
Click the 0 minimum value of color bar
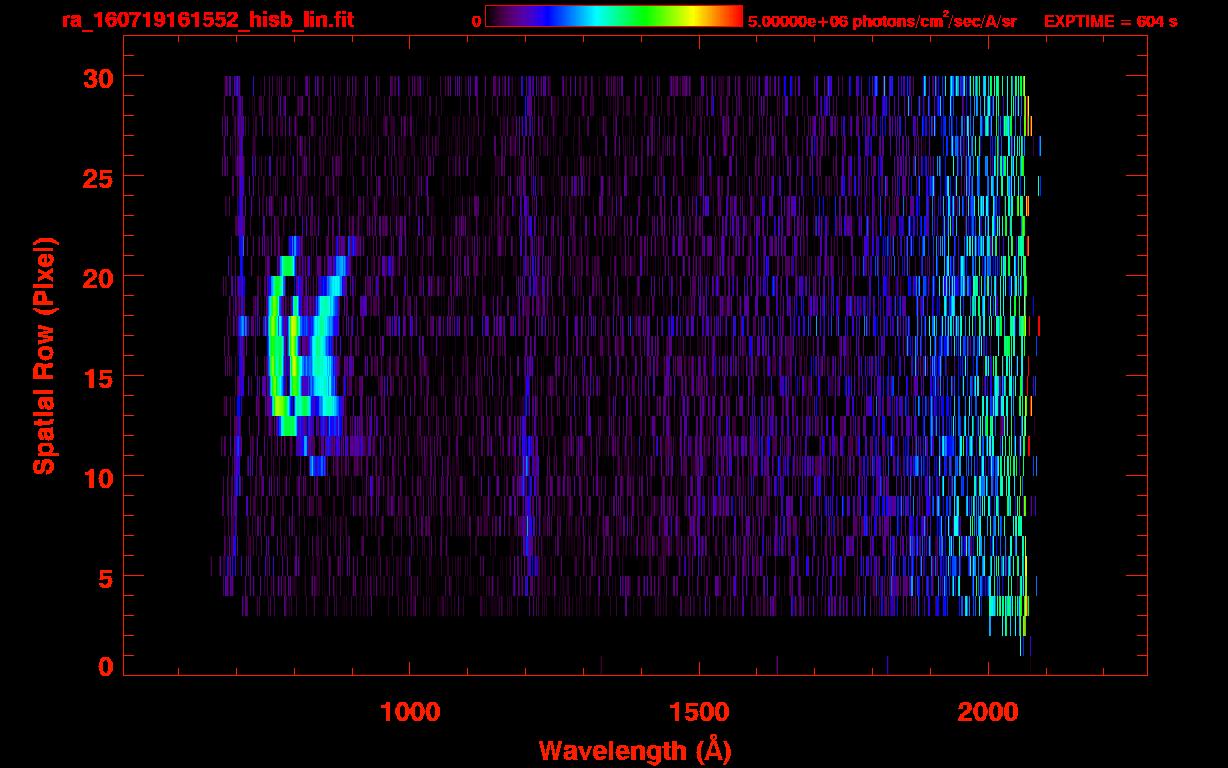coord(477,20)
